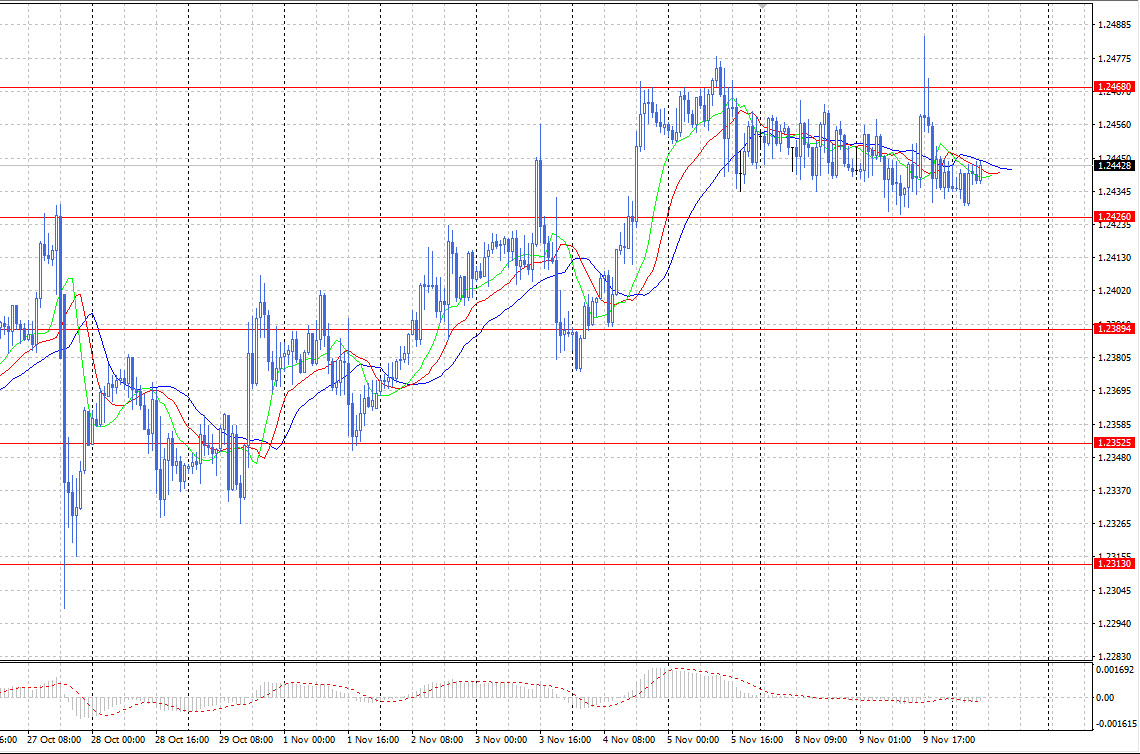Viewport: 1140px width, 754px height.
Task: Click the 0.00 indicator scale value
Action: [1105, 697]
